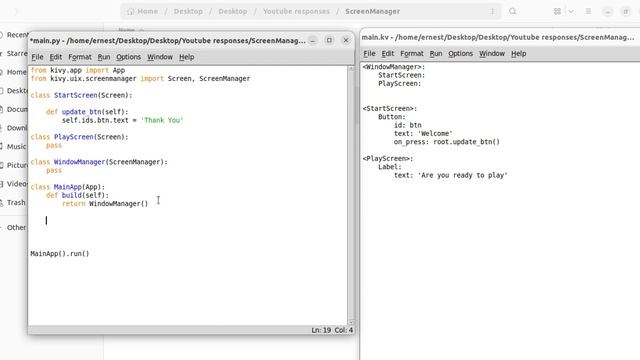640x360 pixels.
Task: Switch to grid view in file manager
Action: point(557,11)
